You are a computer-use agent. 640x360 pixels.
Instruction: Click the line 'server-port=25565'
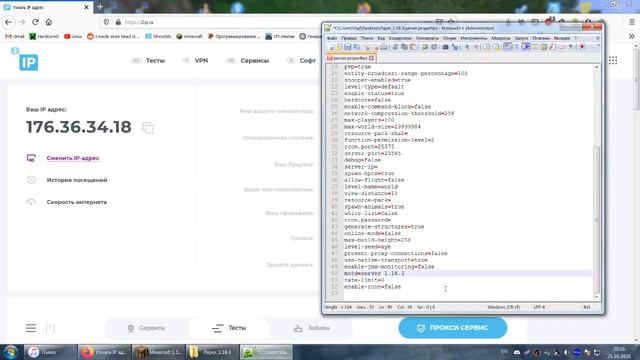[372, 153]
